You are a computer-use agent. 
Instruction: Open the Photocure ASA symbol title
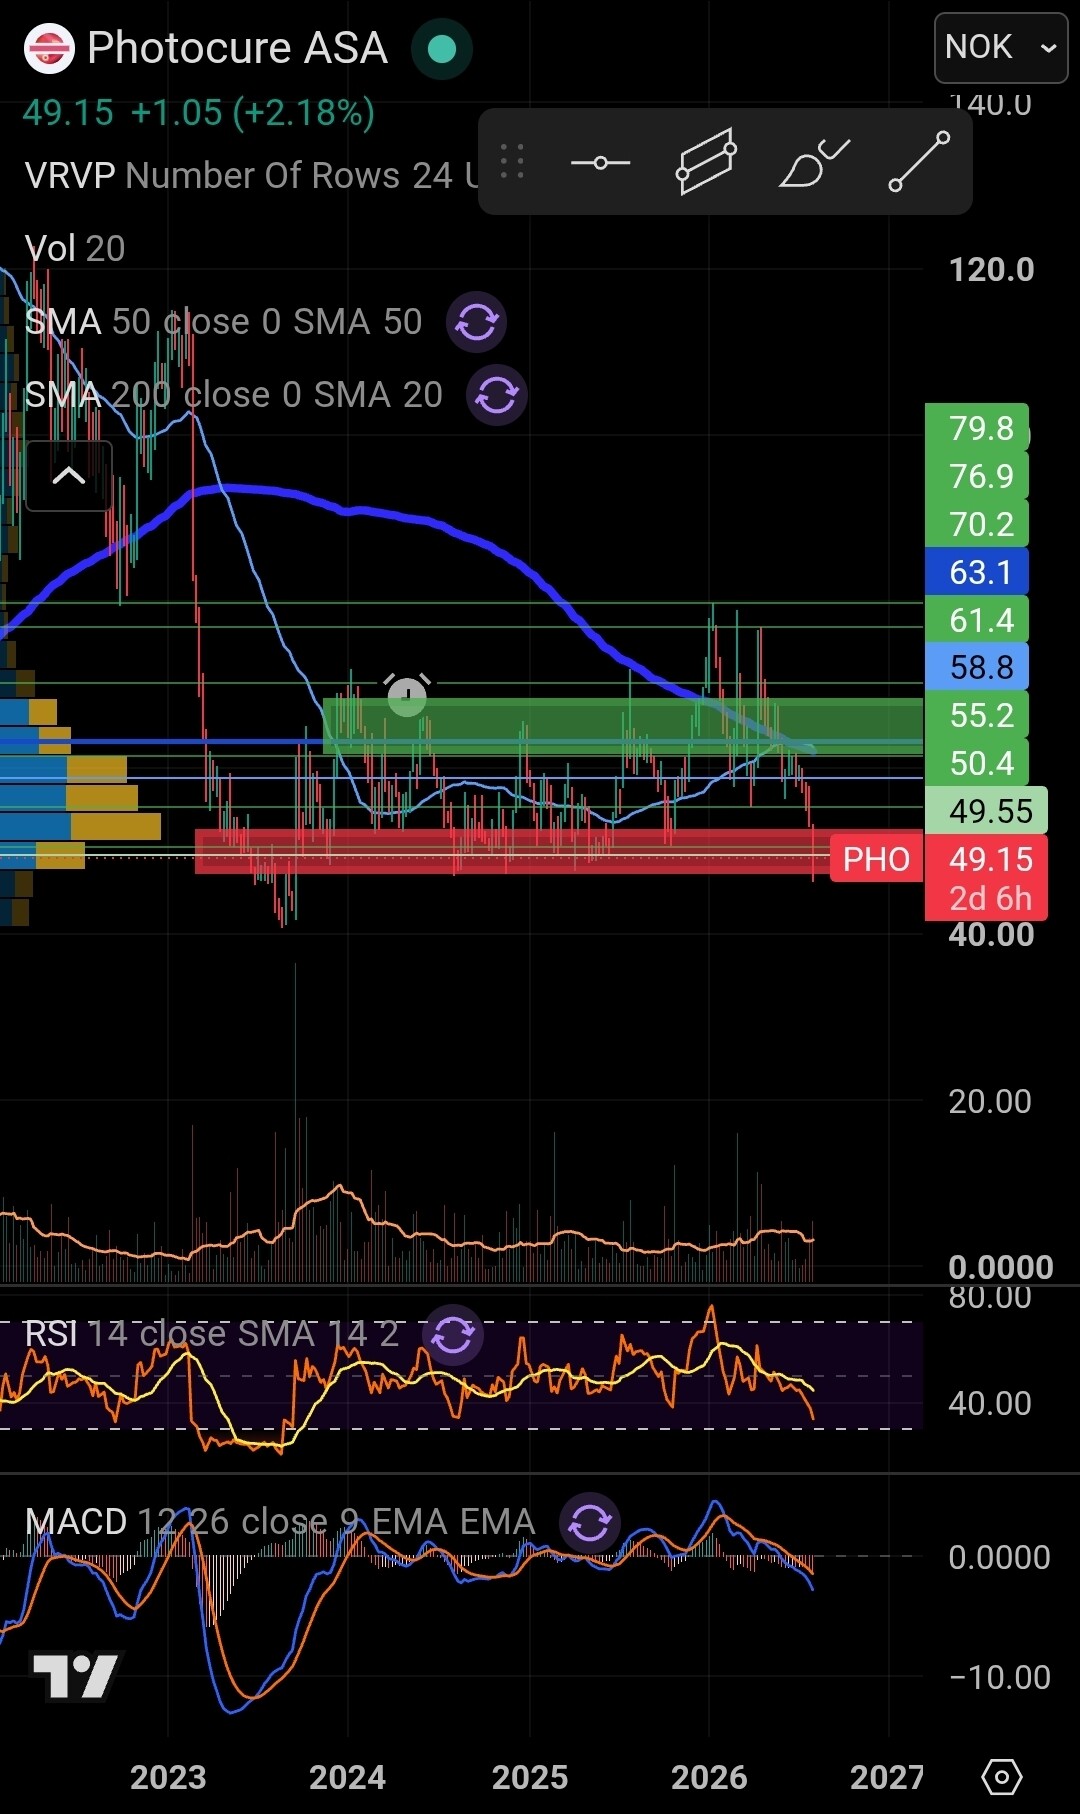point(237,48)
